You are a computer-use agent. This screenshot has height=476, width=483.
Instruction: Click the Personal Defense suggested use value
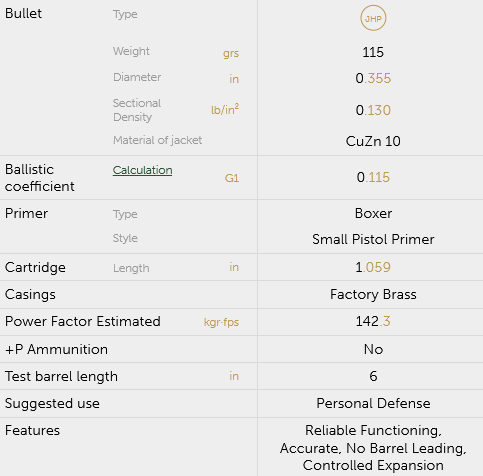pos(373,403)
